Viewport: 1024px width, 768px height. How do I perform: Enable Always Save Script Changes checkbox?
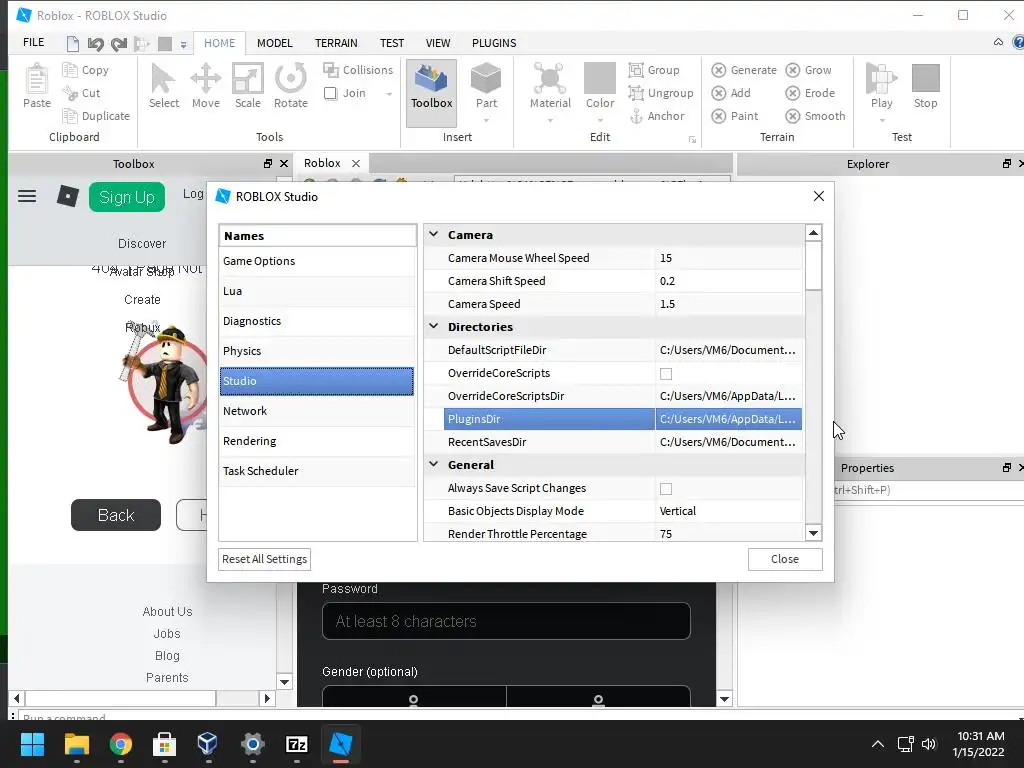point(665,488)
